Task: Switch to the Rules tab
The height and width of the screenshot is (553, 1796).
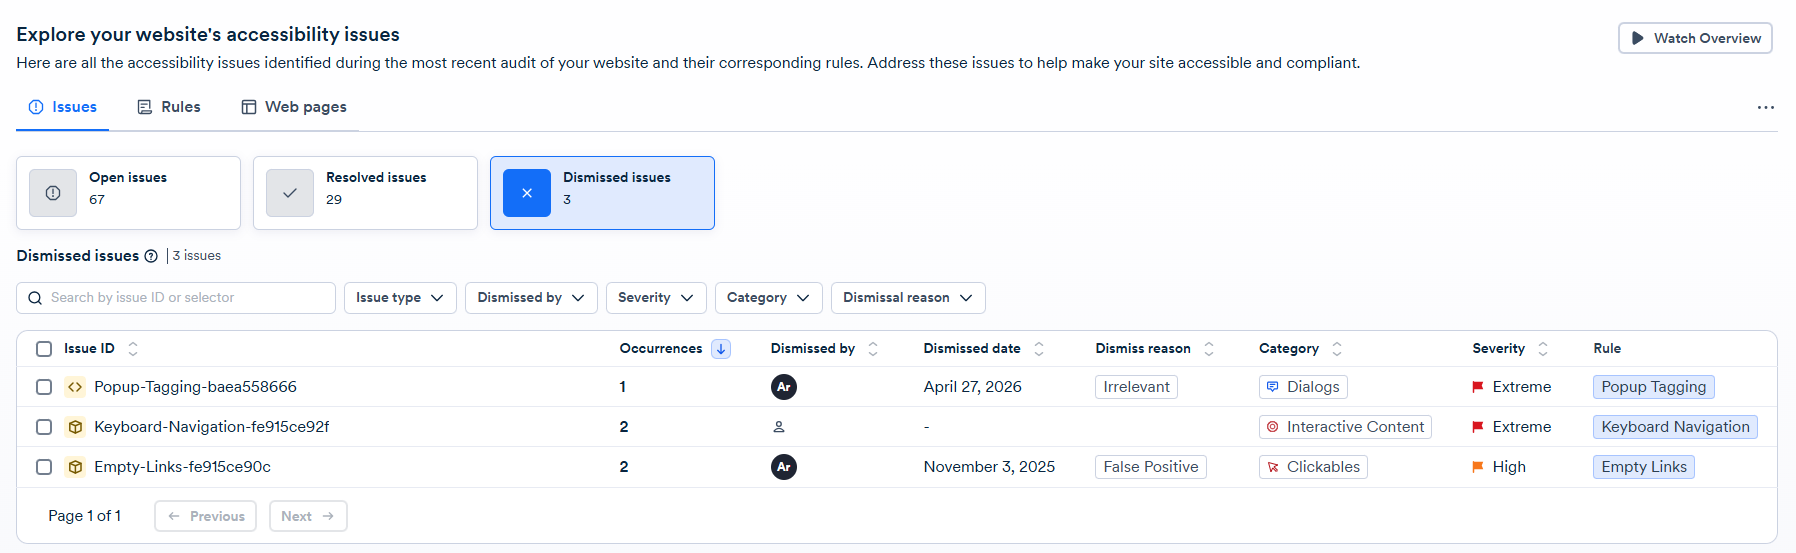Action: tap(169, 107)
